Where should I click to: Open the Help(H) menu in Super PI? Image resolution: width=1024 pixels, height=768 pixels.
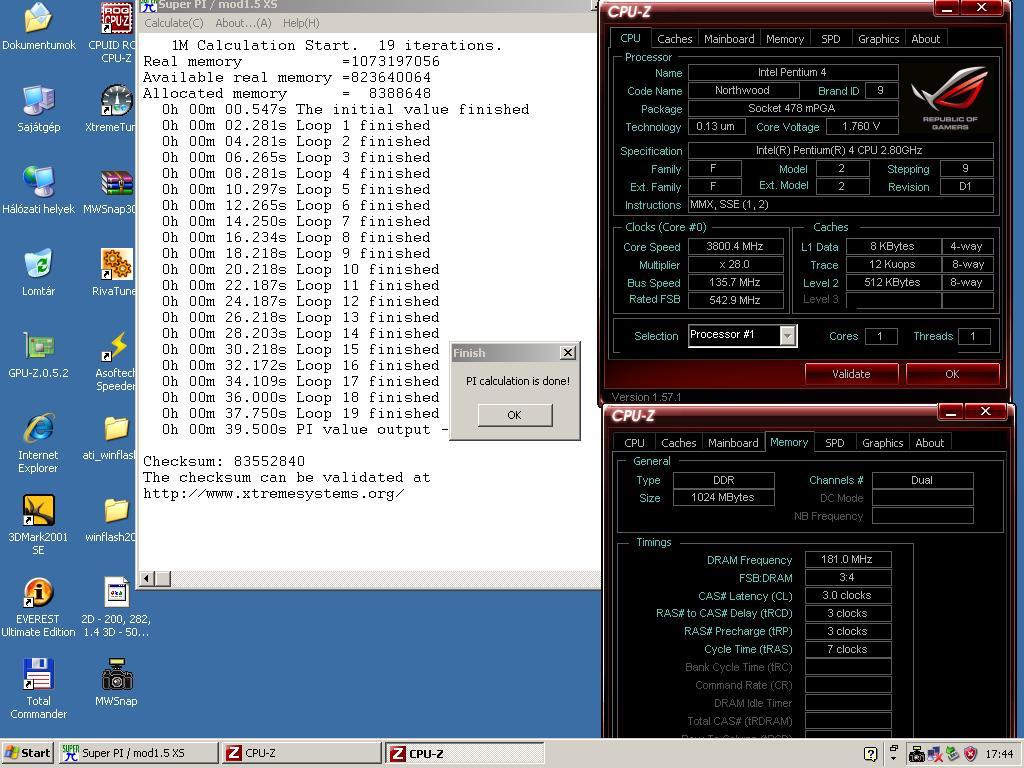click(x=301, y=23)
